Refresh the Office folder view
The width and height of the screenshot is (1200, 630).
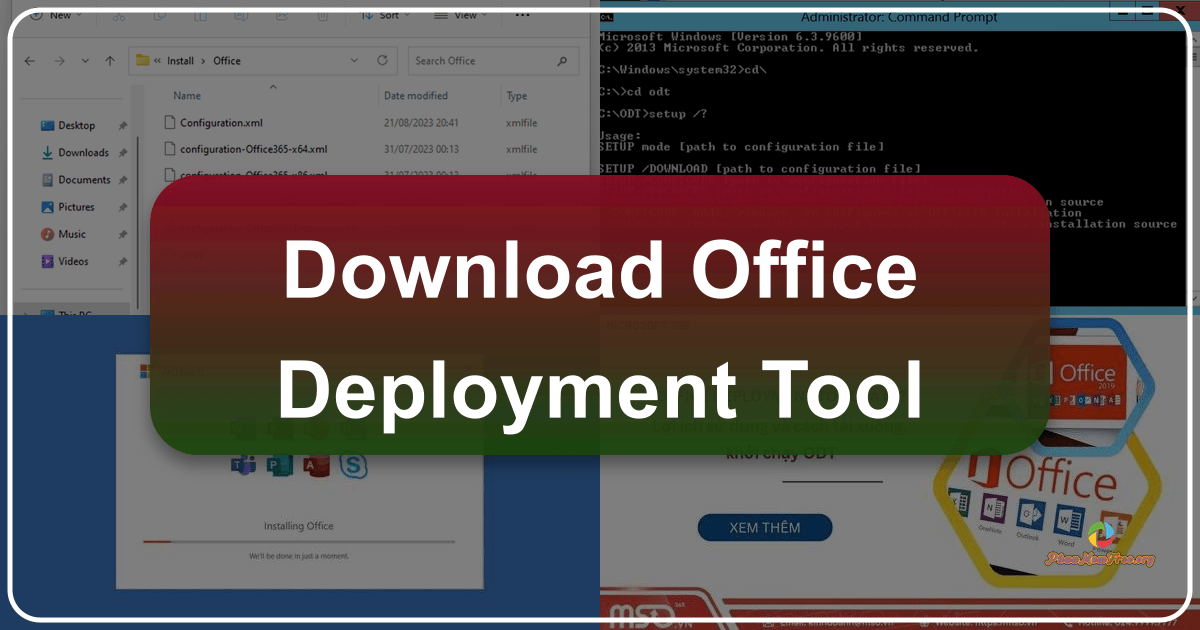[383, 60]
